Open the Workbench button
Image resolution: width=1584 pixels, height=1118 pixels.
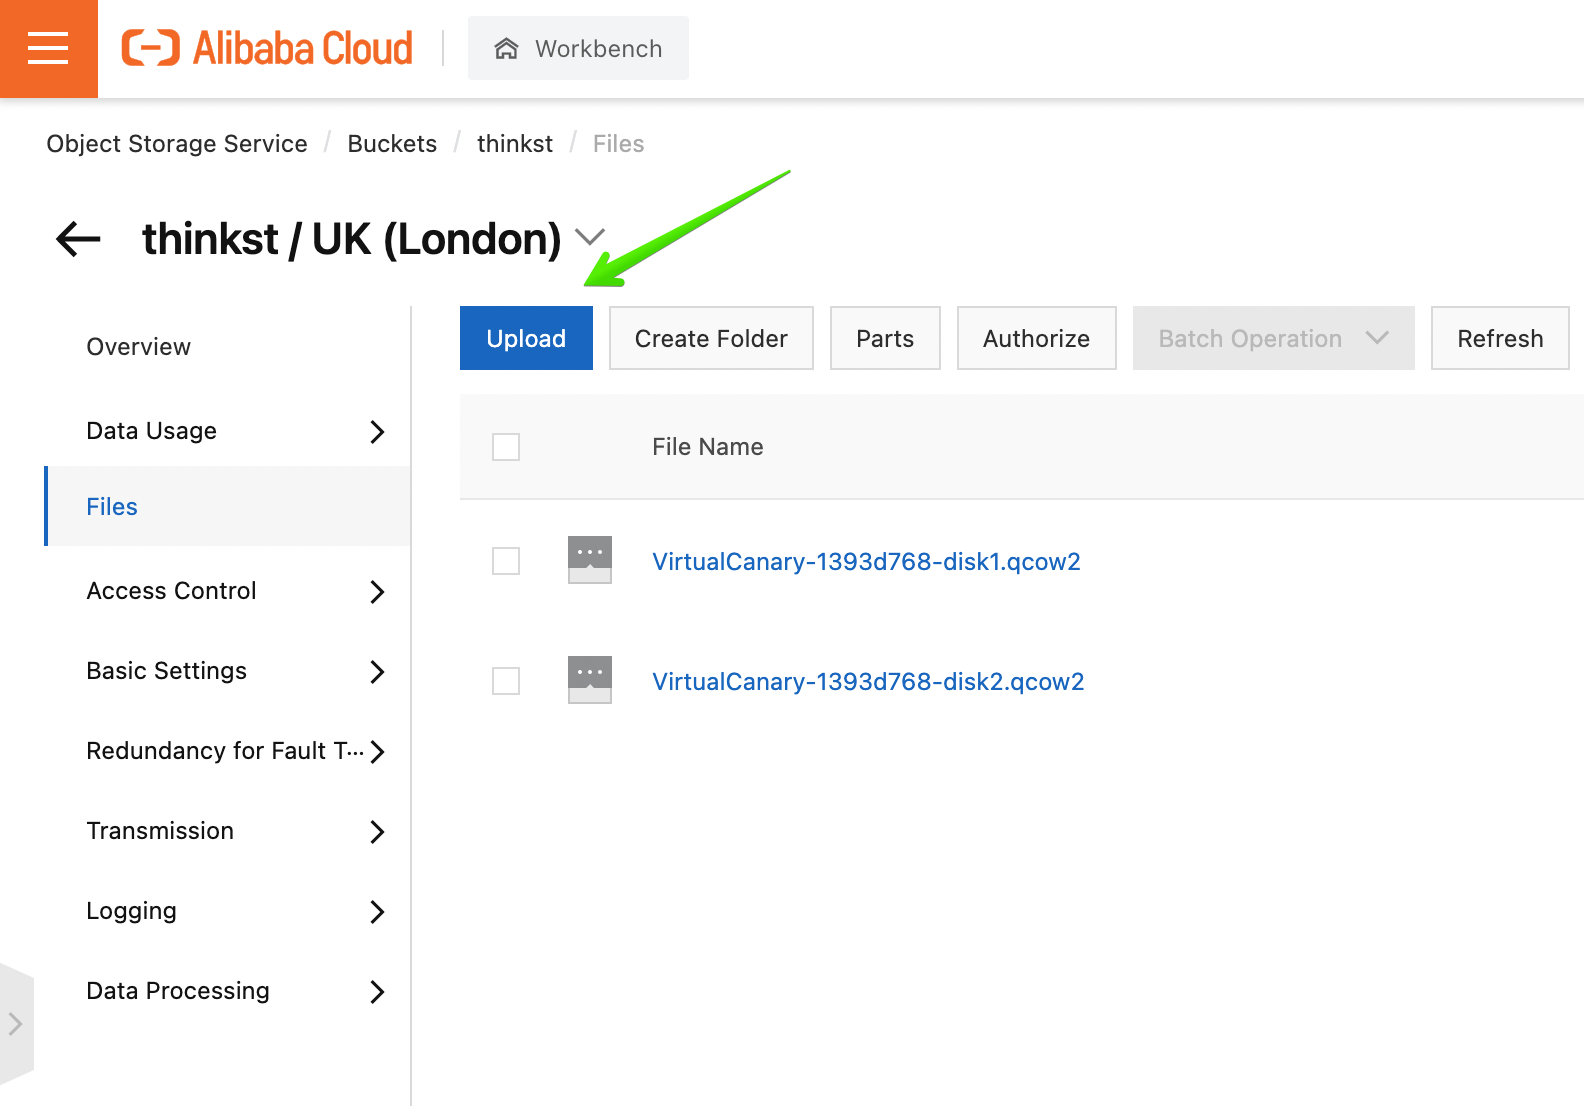tap(578, 48)
